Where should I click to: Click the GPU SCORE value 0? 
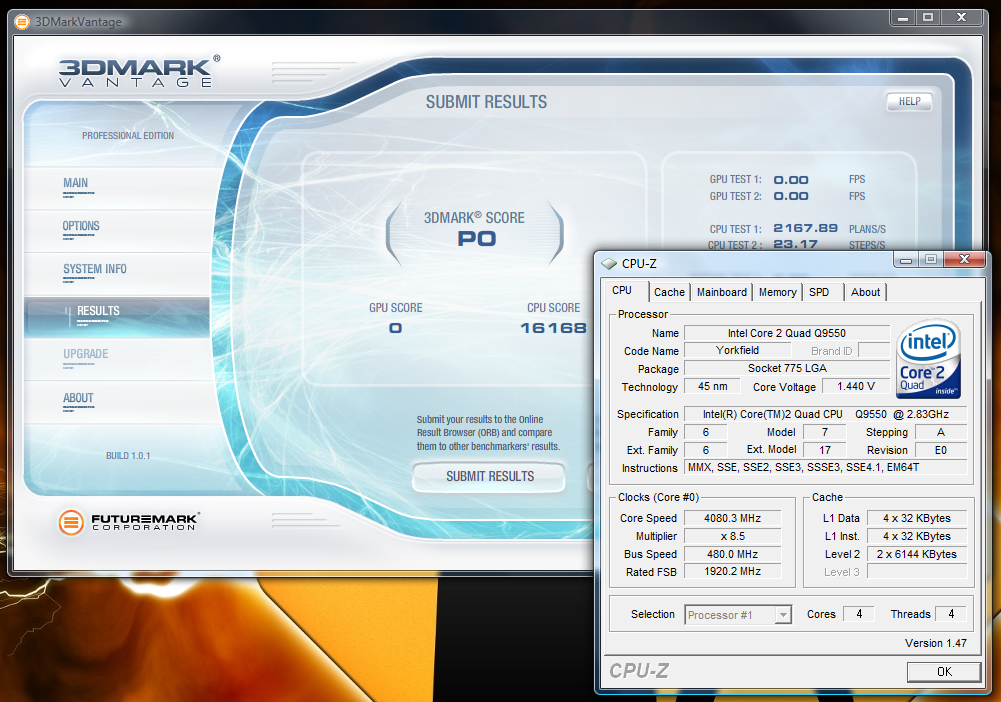[395, 328]
